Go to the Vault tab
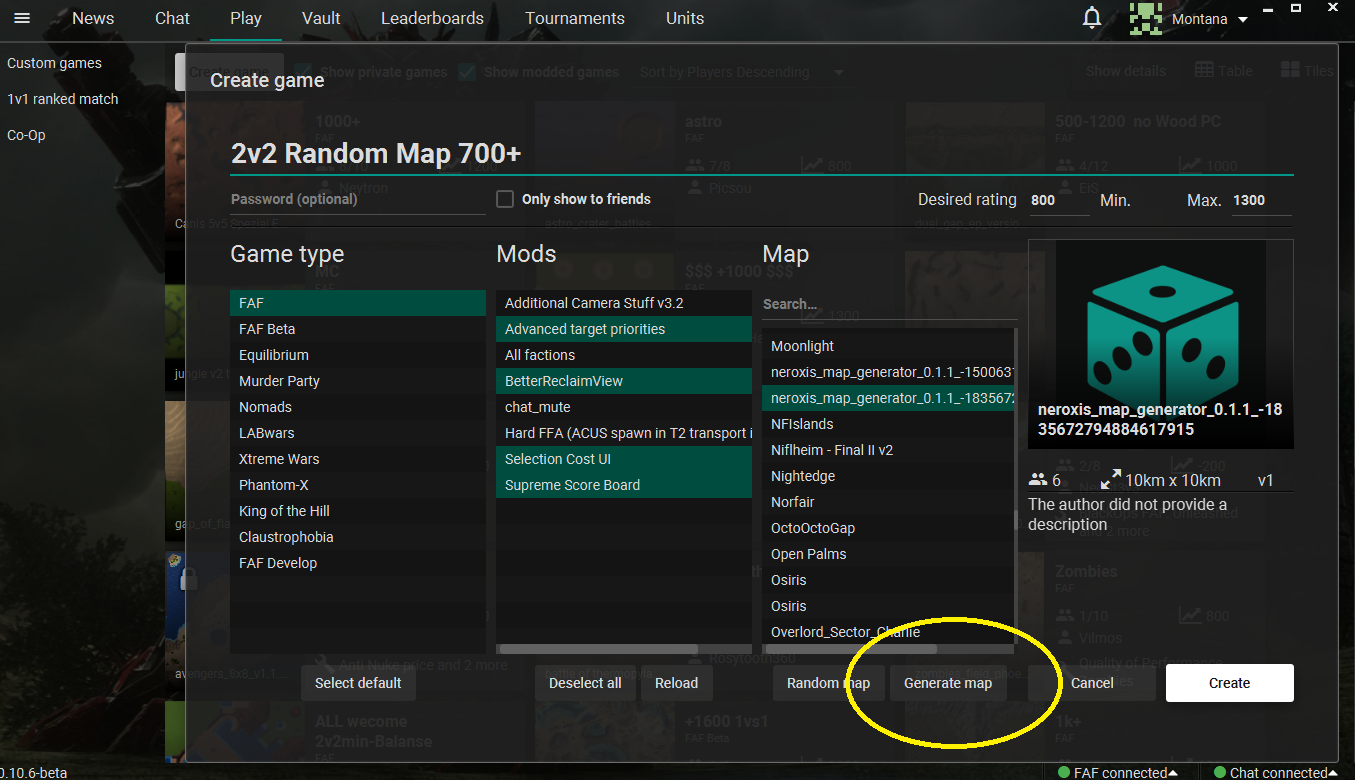 tap(321, 18)
